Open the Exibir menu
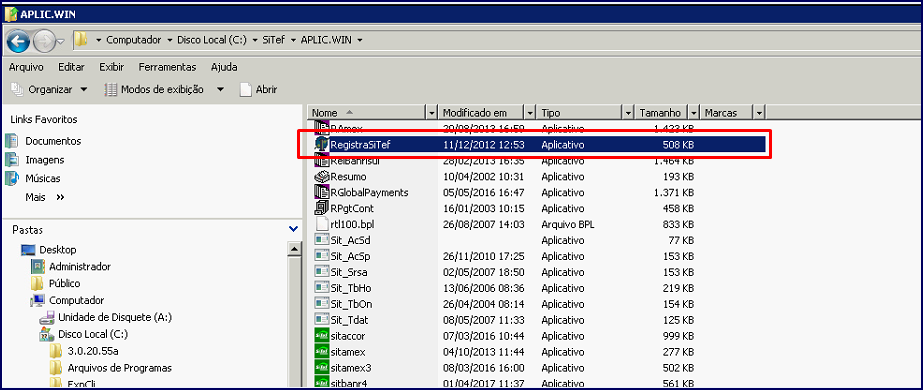This screenshot has width=923, height=390. 111,67
